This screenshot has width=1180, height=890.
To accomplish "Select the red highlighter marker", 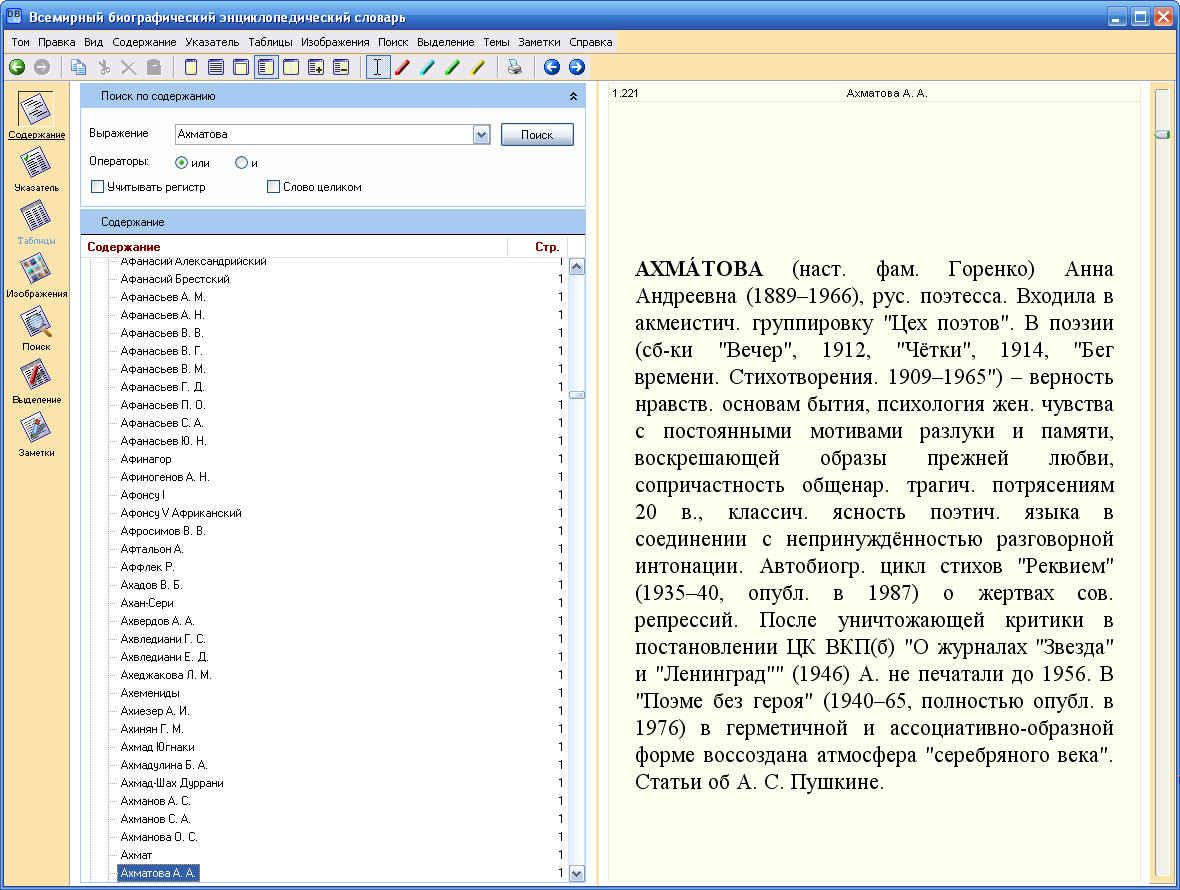I will tap(403, 67).
